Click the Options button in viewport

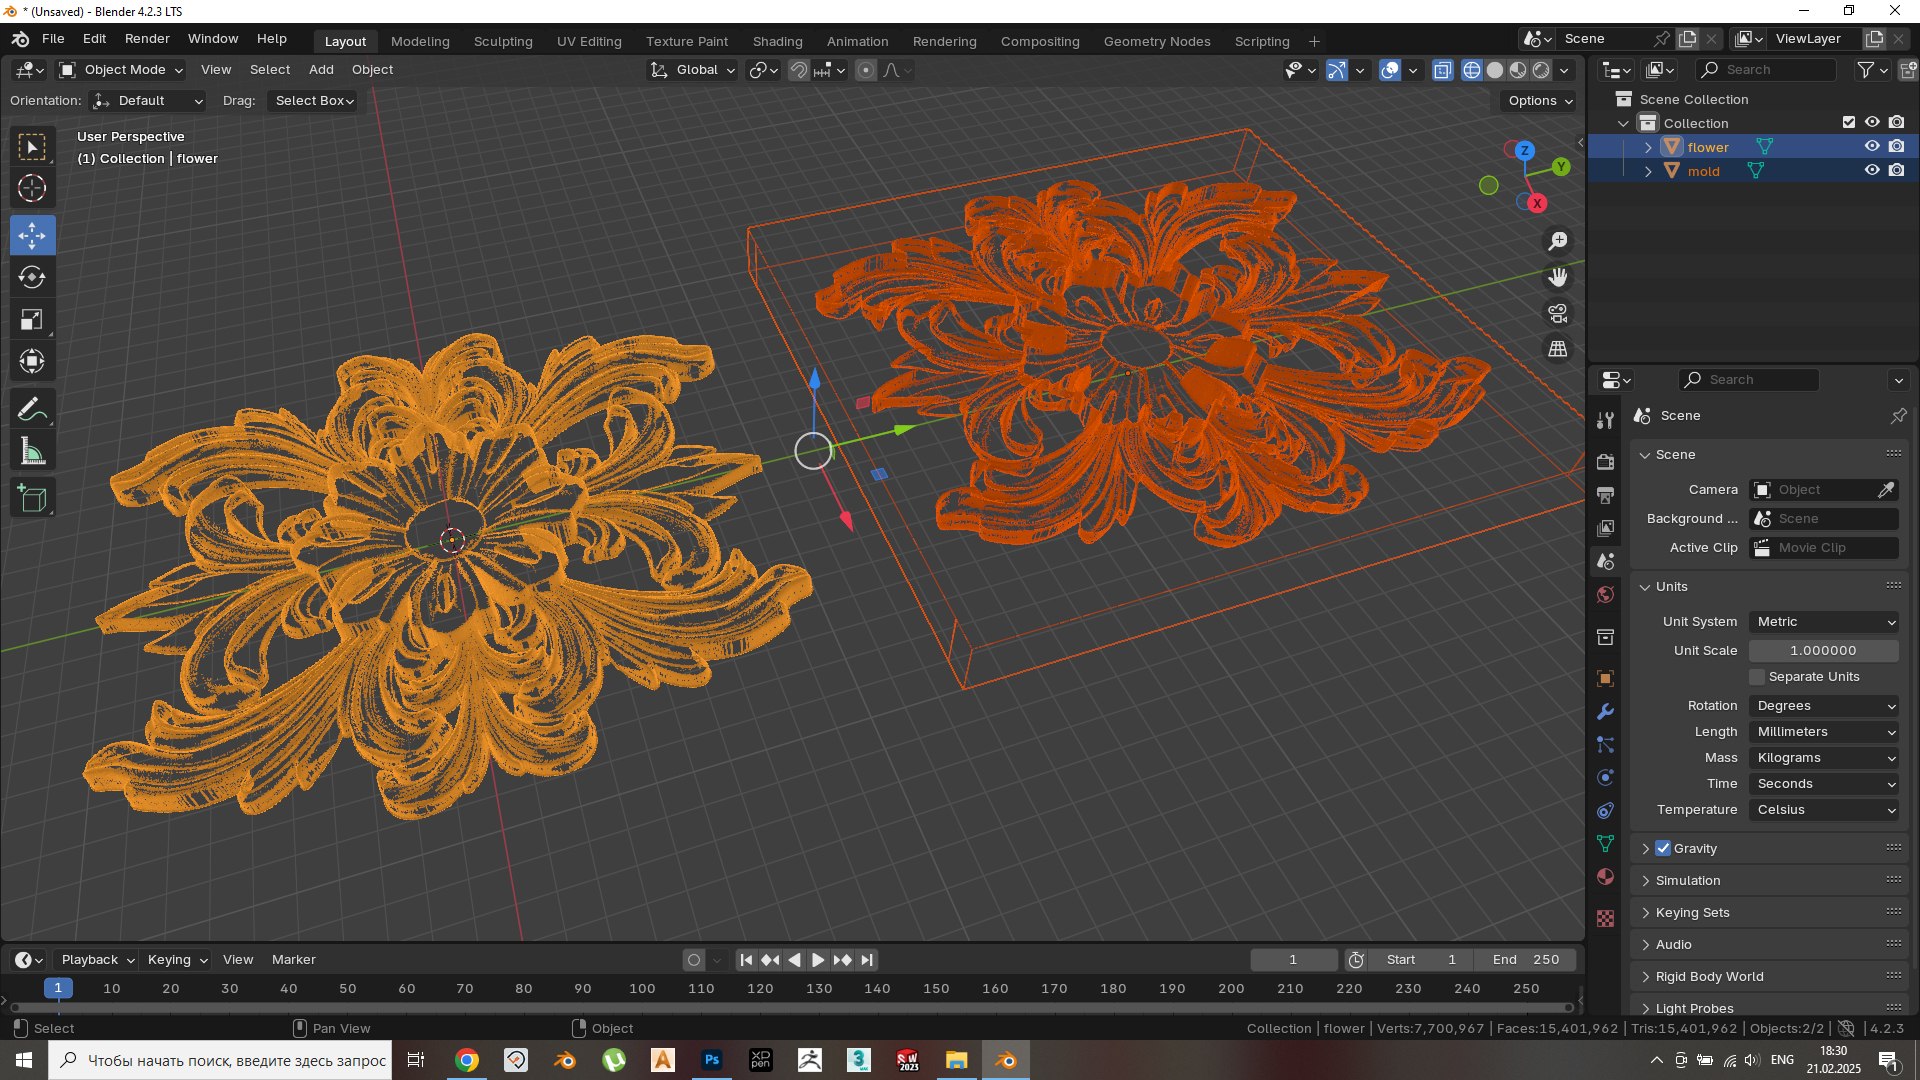[1540, 101]
